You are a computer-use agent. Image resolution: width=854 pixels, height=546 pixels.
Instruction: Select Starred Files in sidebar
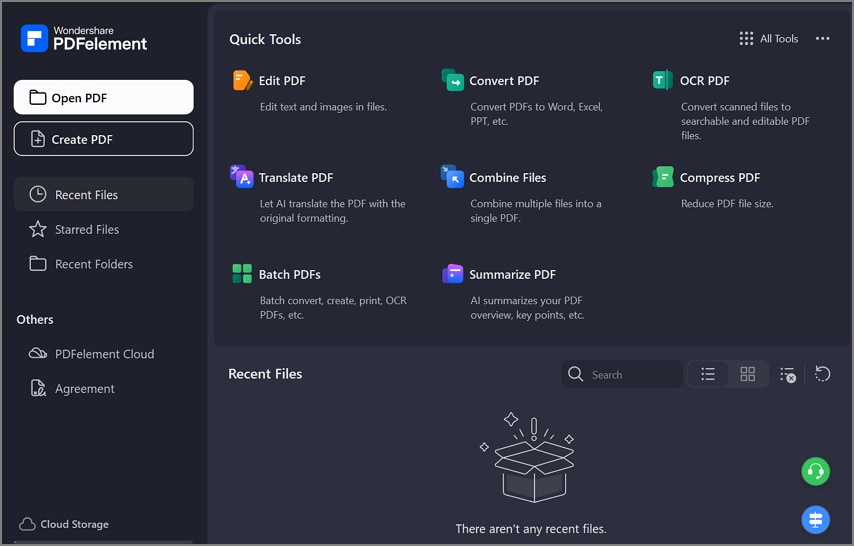[x=103, y=229]
